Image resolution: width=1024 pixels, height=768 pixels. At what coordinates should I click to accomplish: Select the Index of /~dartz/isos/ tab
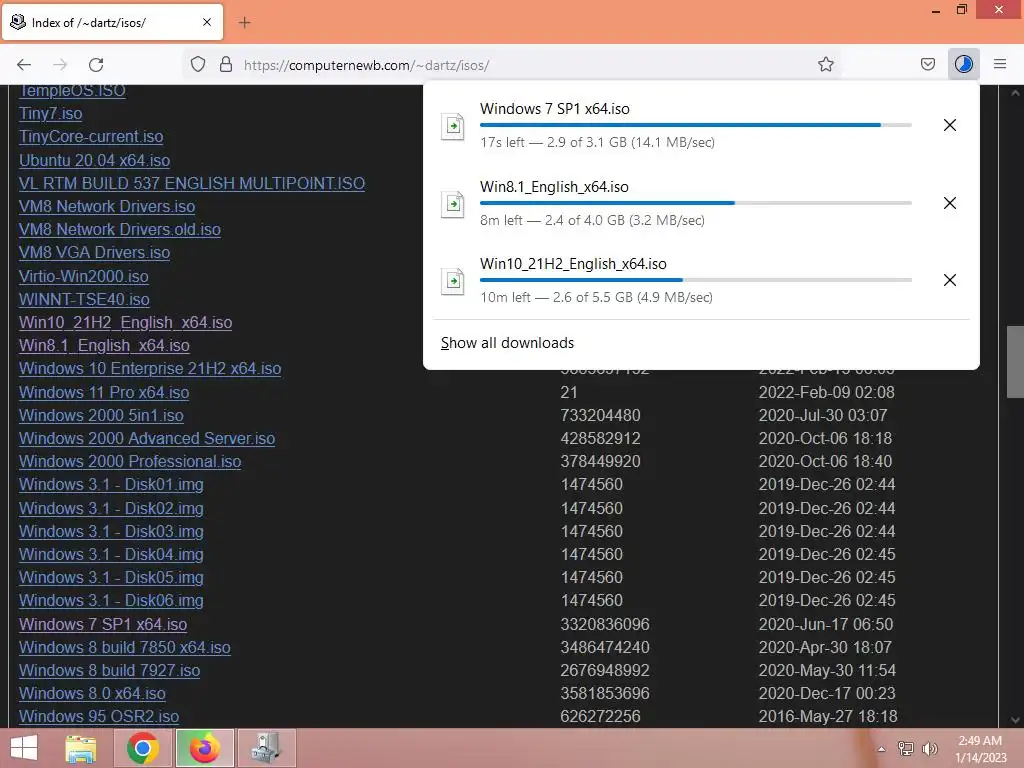pos(112,22)
